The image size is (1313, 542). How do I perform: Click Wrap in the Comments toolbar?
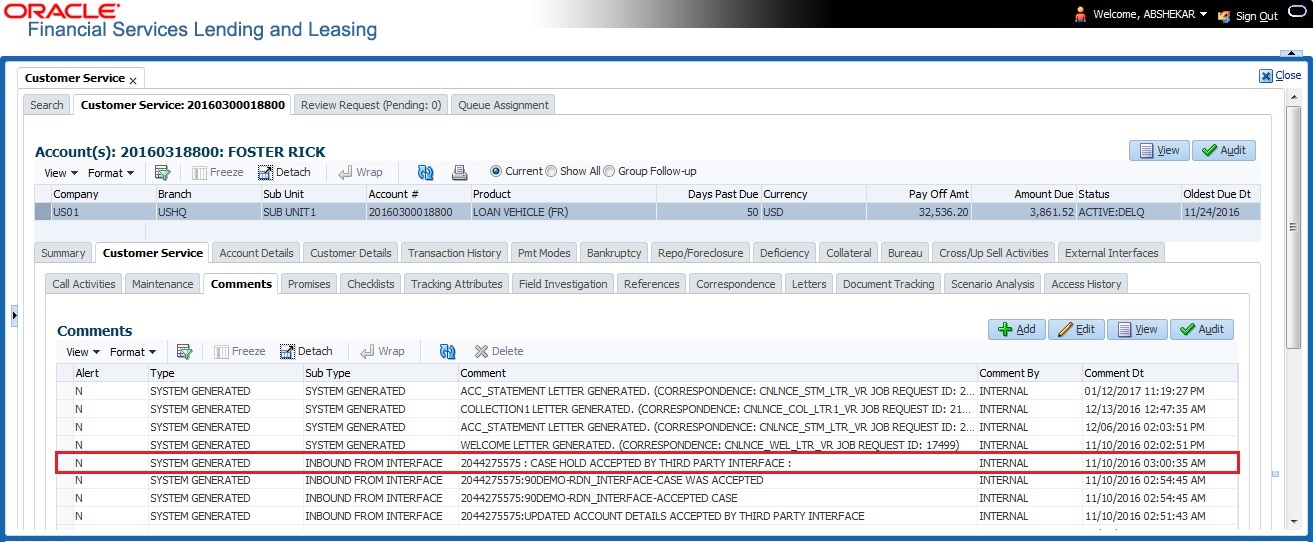coord(382,351)
